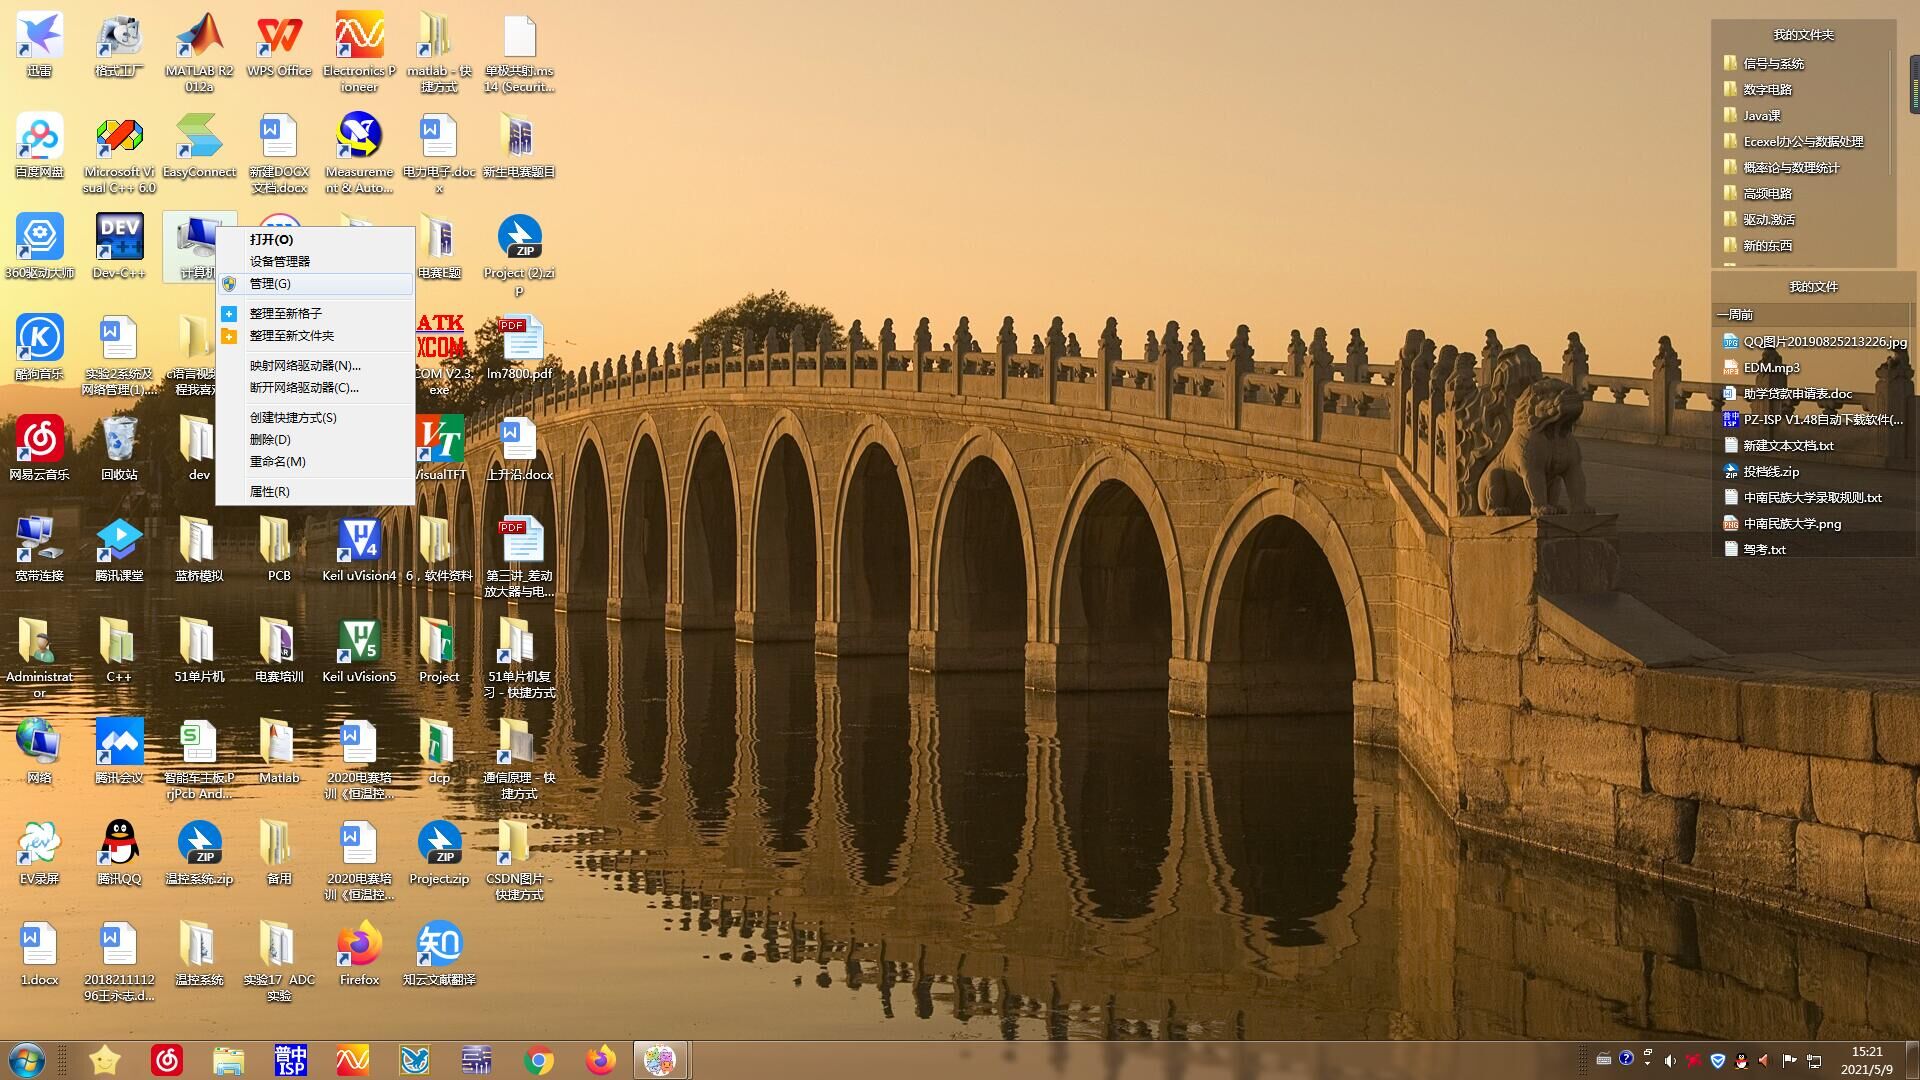Viewport: 1920px width, 1080px height.
Task: Choose 管理(G) in the context menu
Action: click(315, 284)
